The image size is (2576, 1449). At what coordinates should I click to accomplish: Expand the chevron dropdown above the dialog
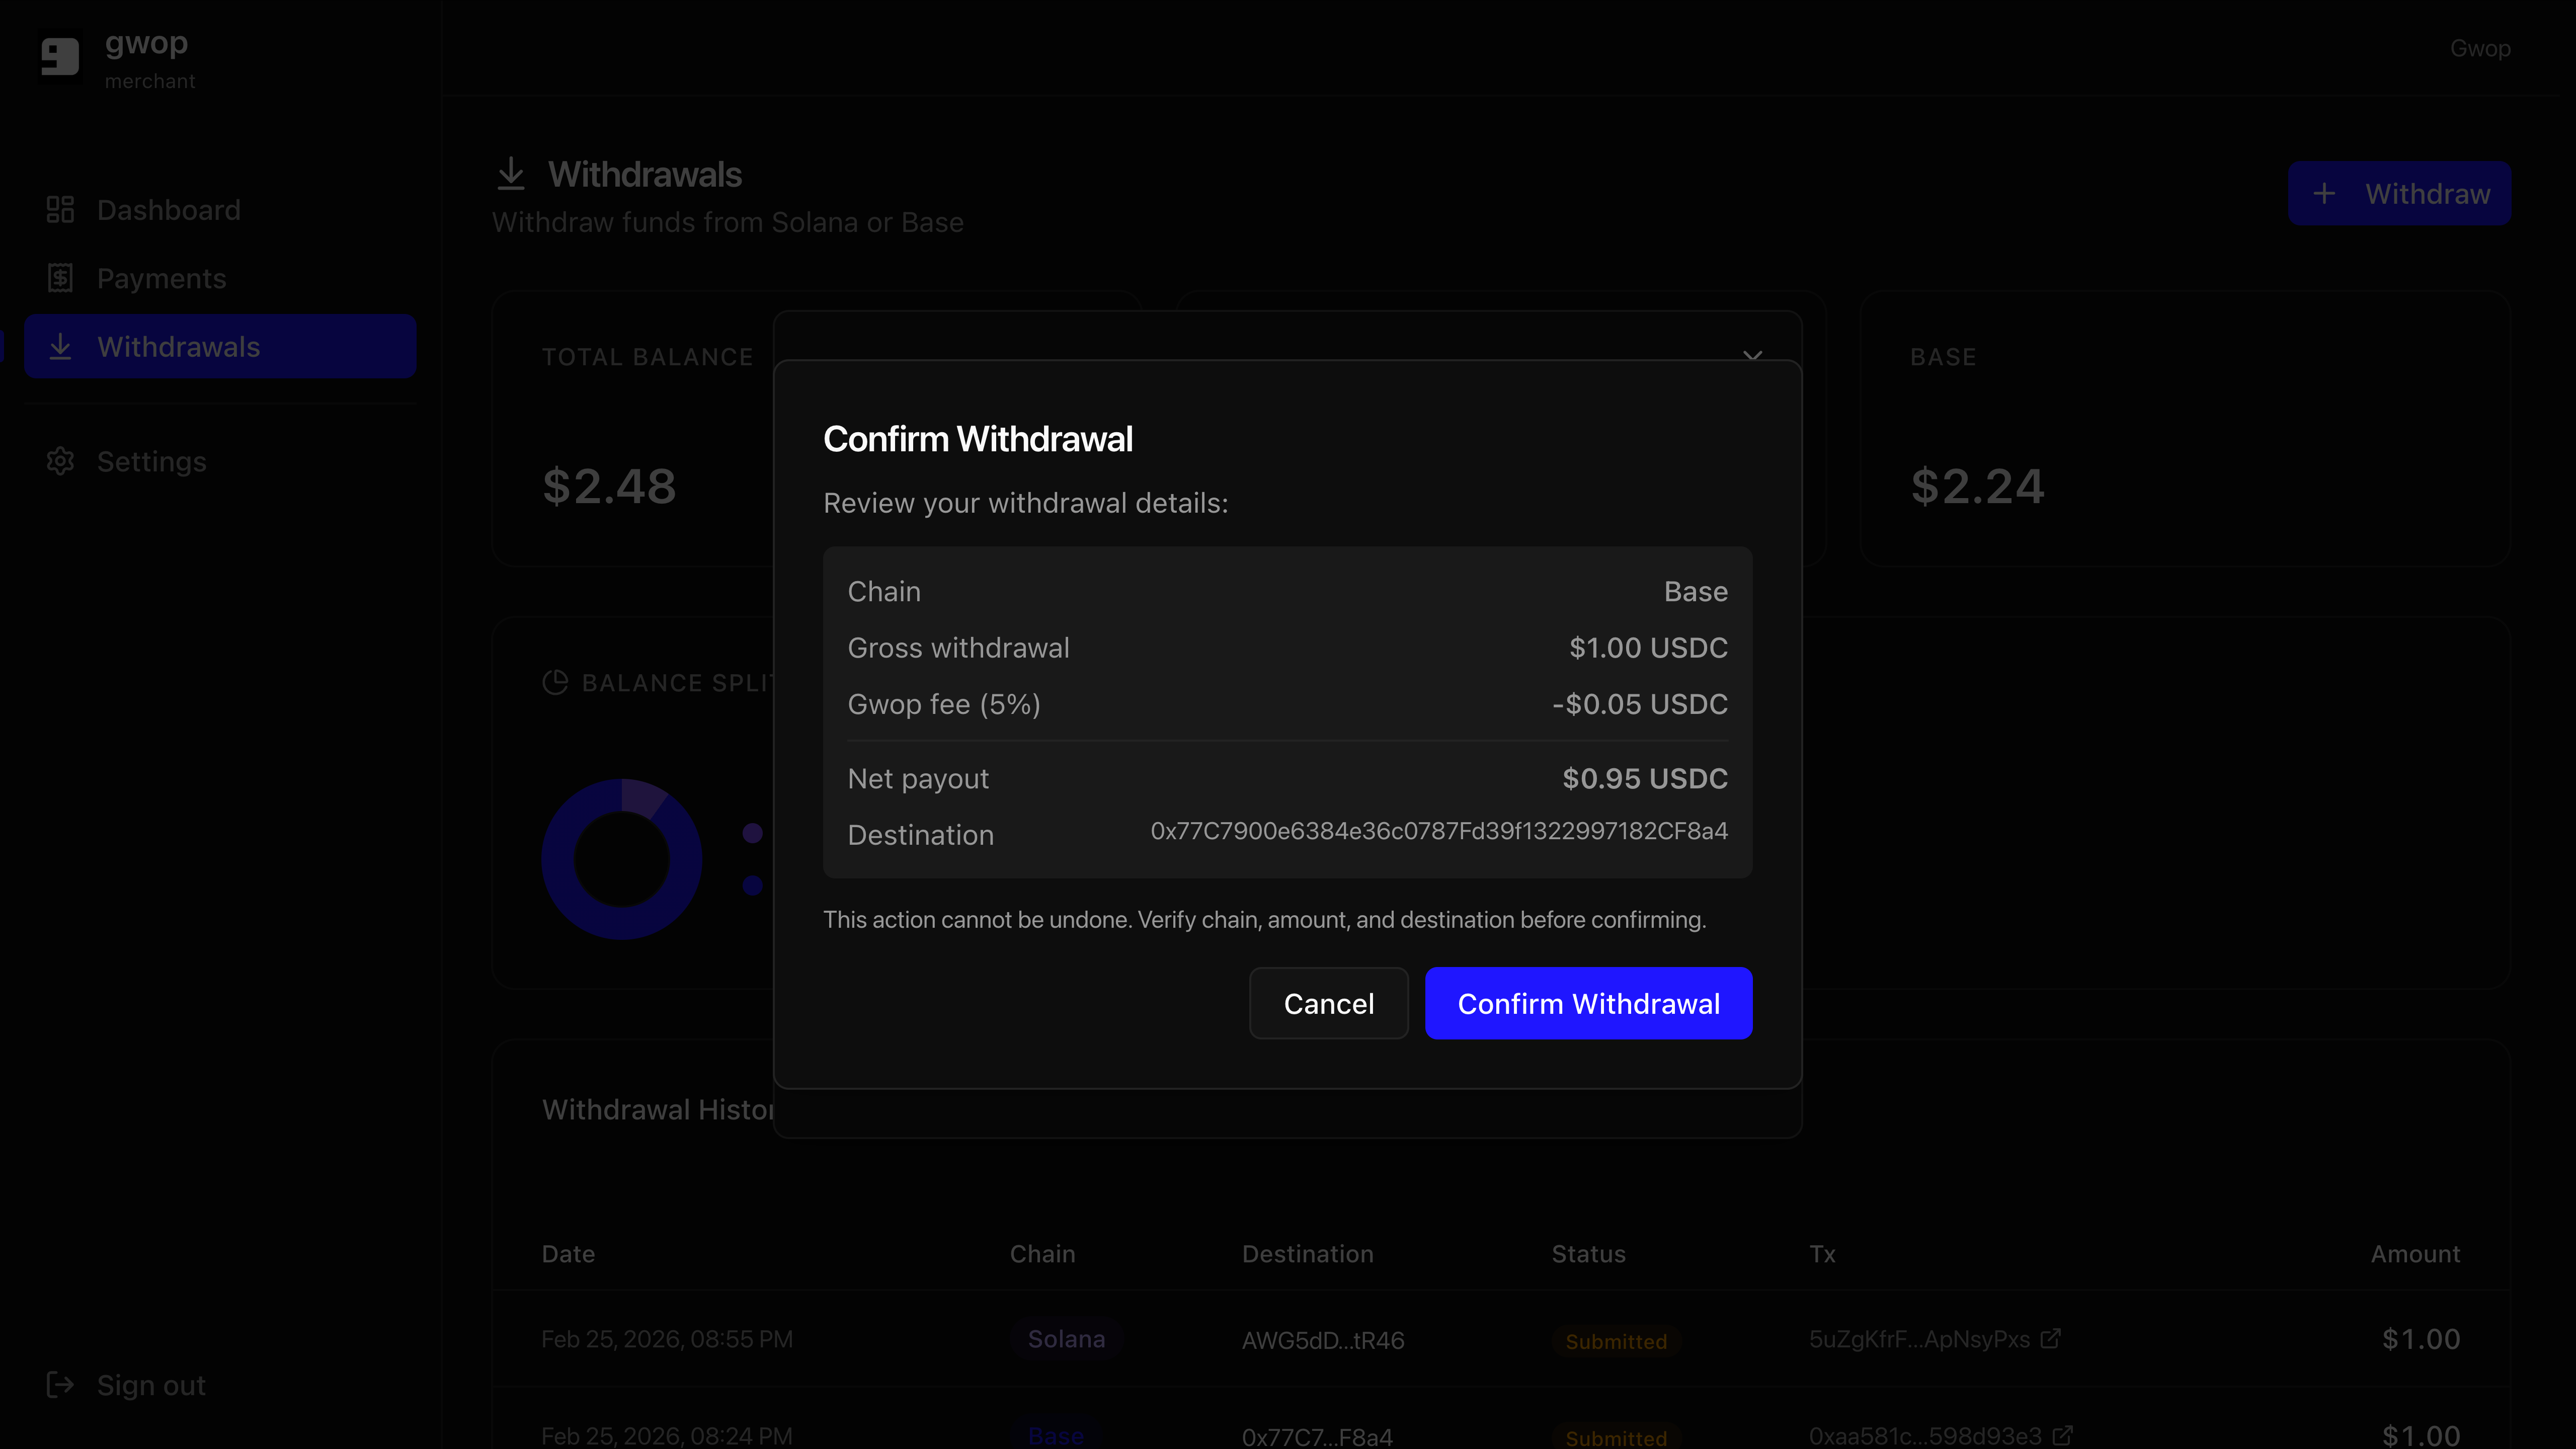click(1752, 355)
